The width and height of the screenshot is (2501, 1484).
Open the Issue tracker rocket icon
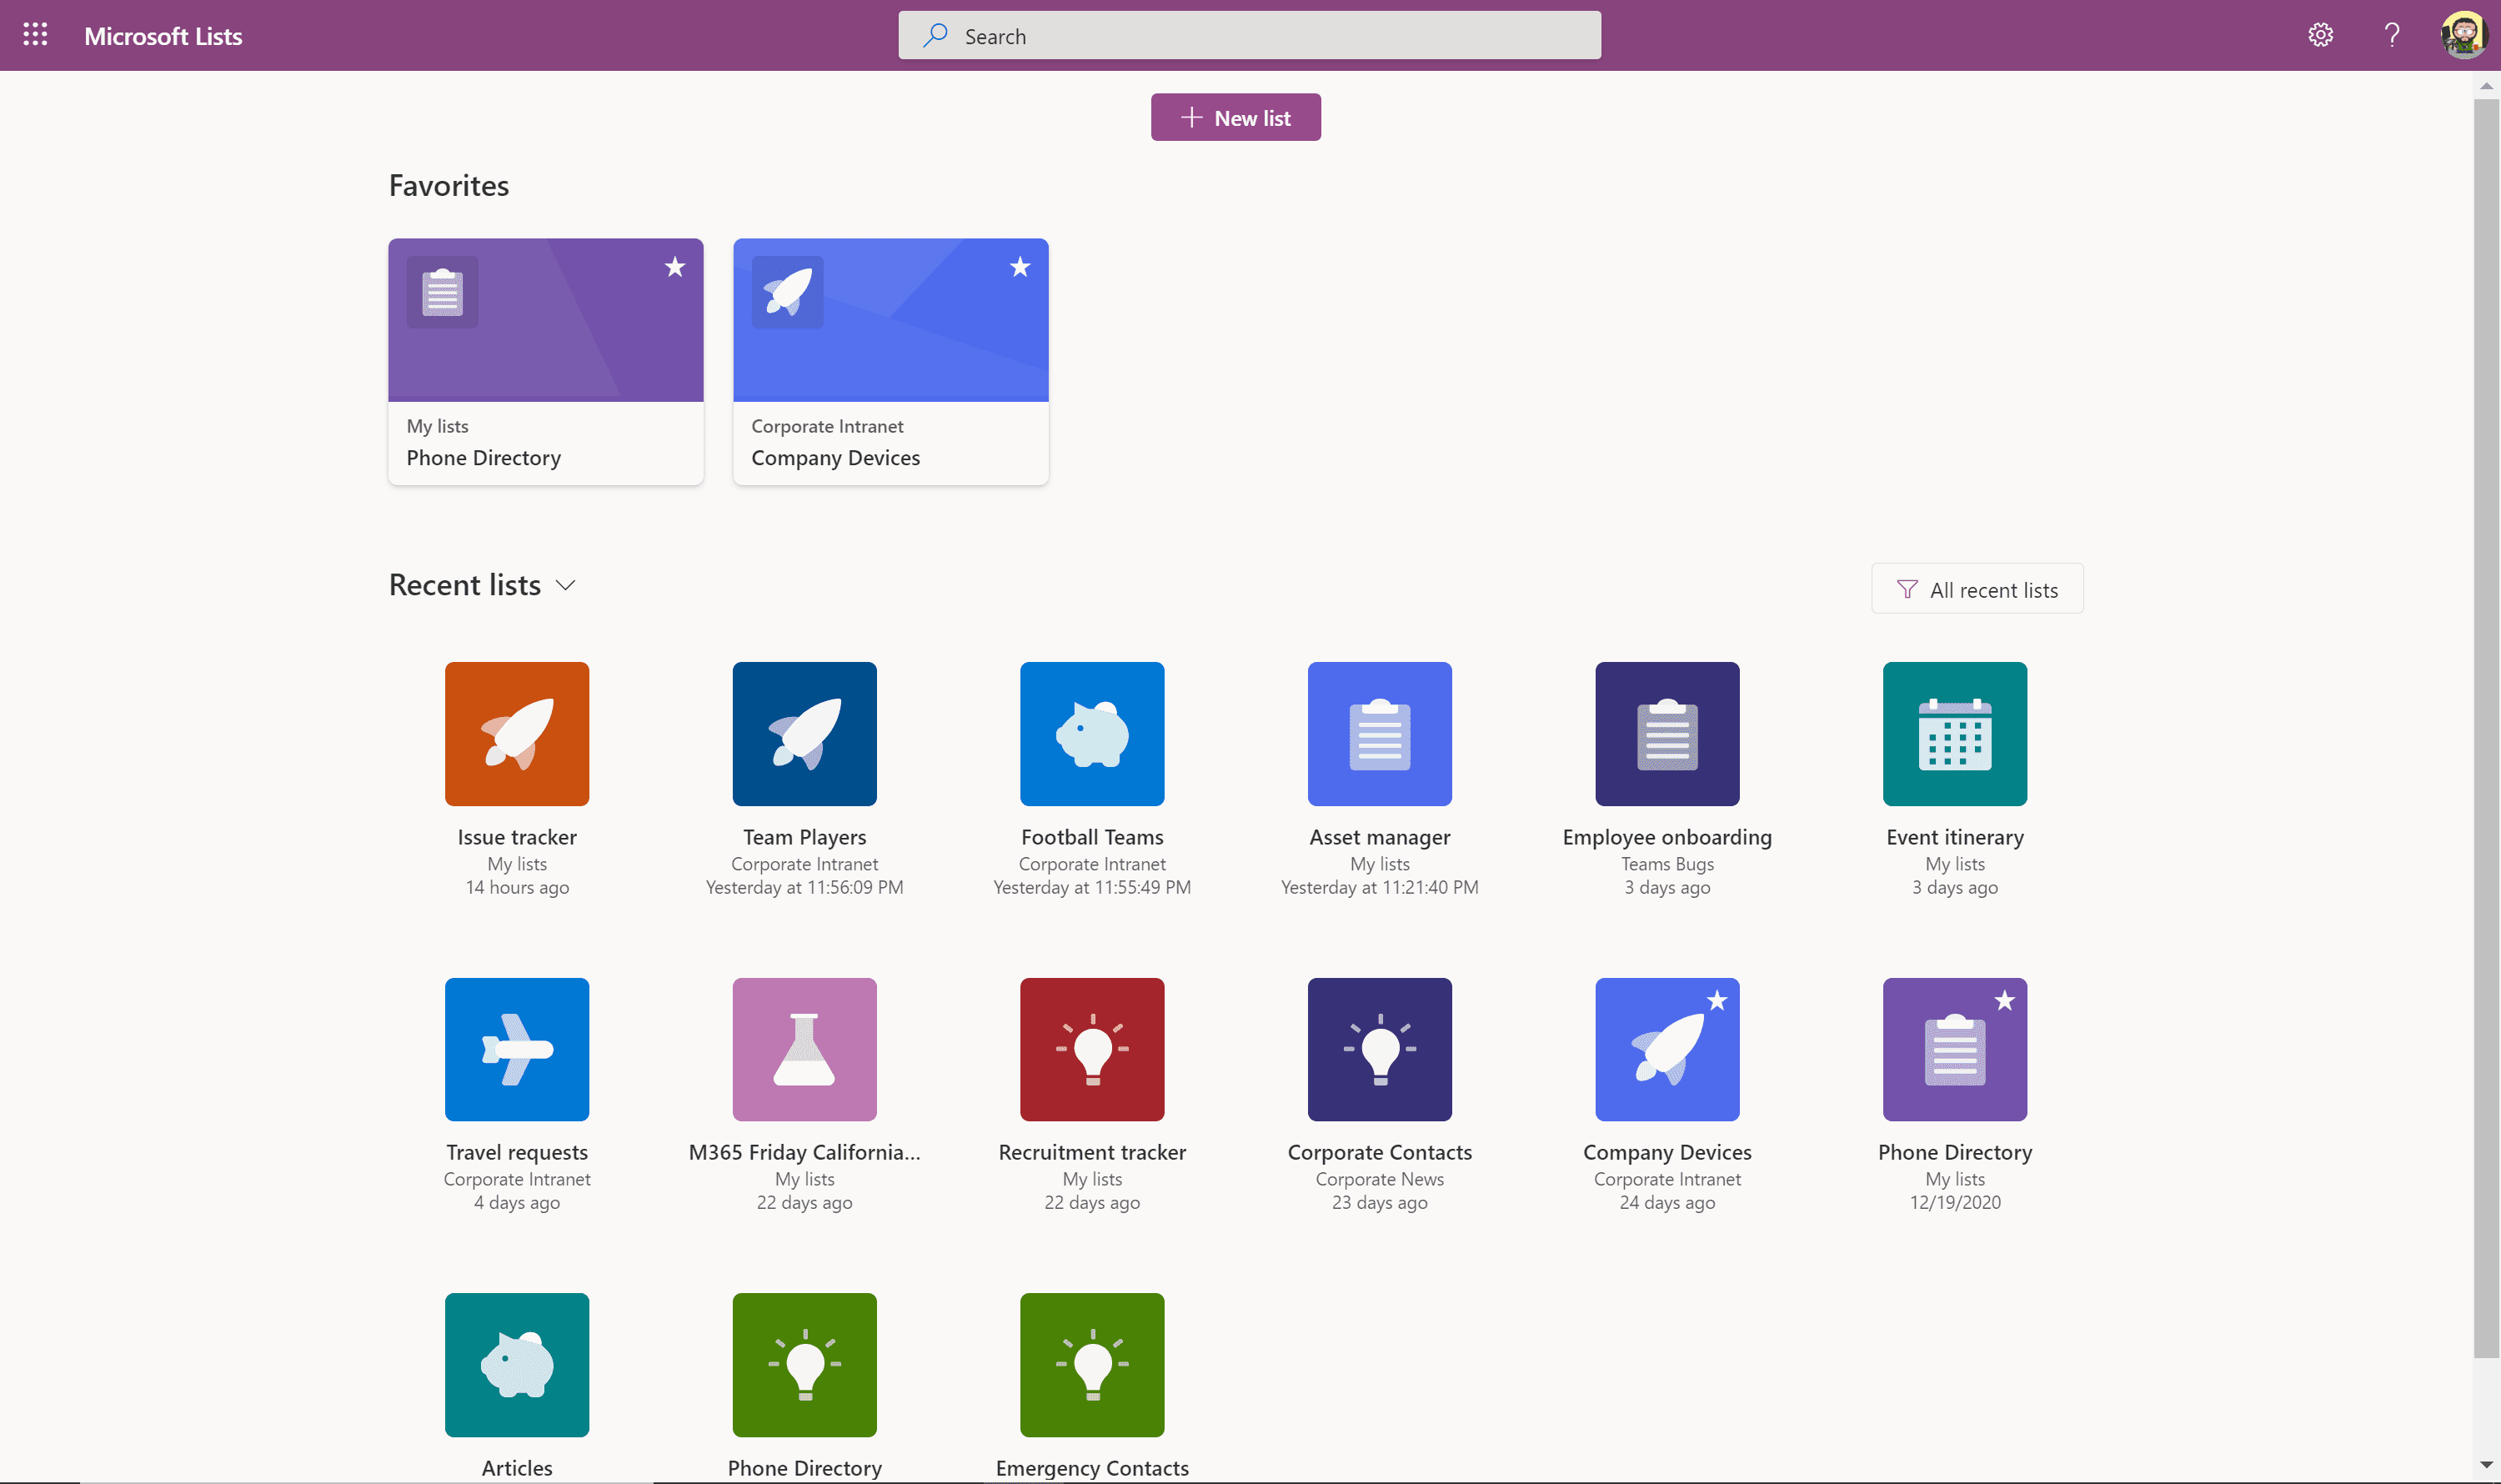tap(517, 734)
